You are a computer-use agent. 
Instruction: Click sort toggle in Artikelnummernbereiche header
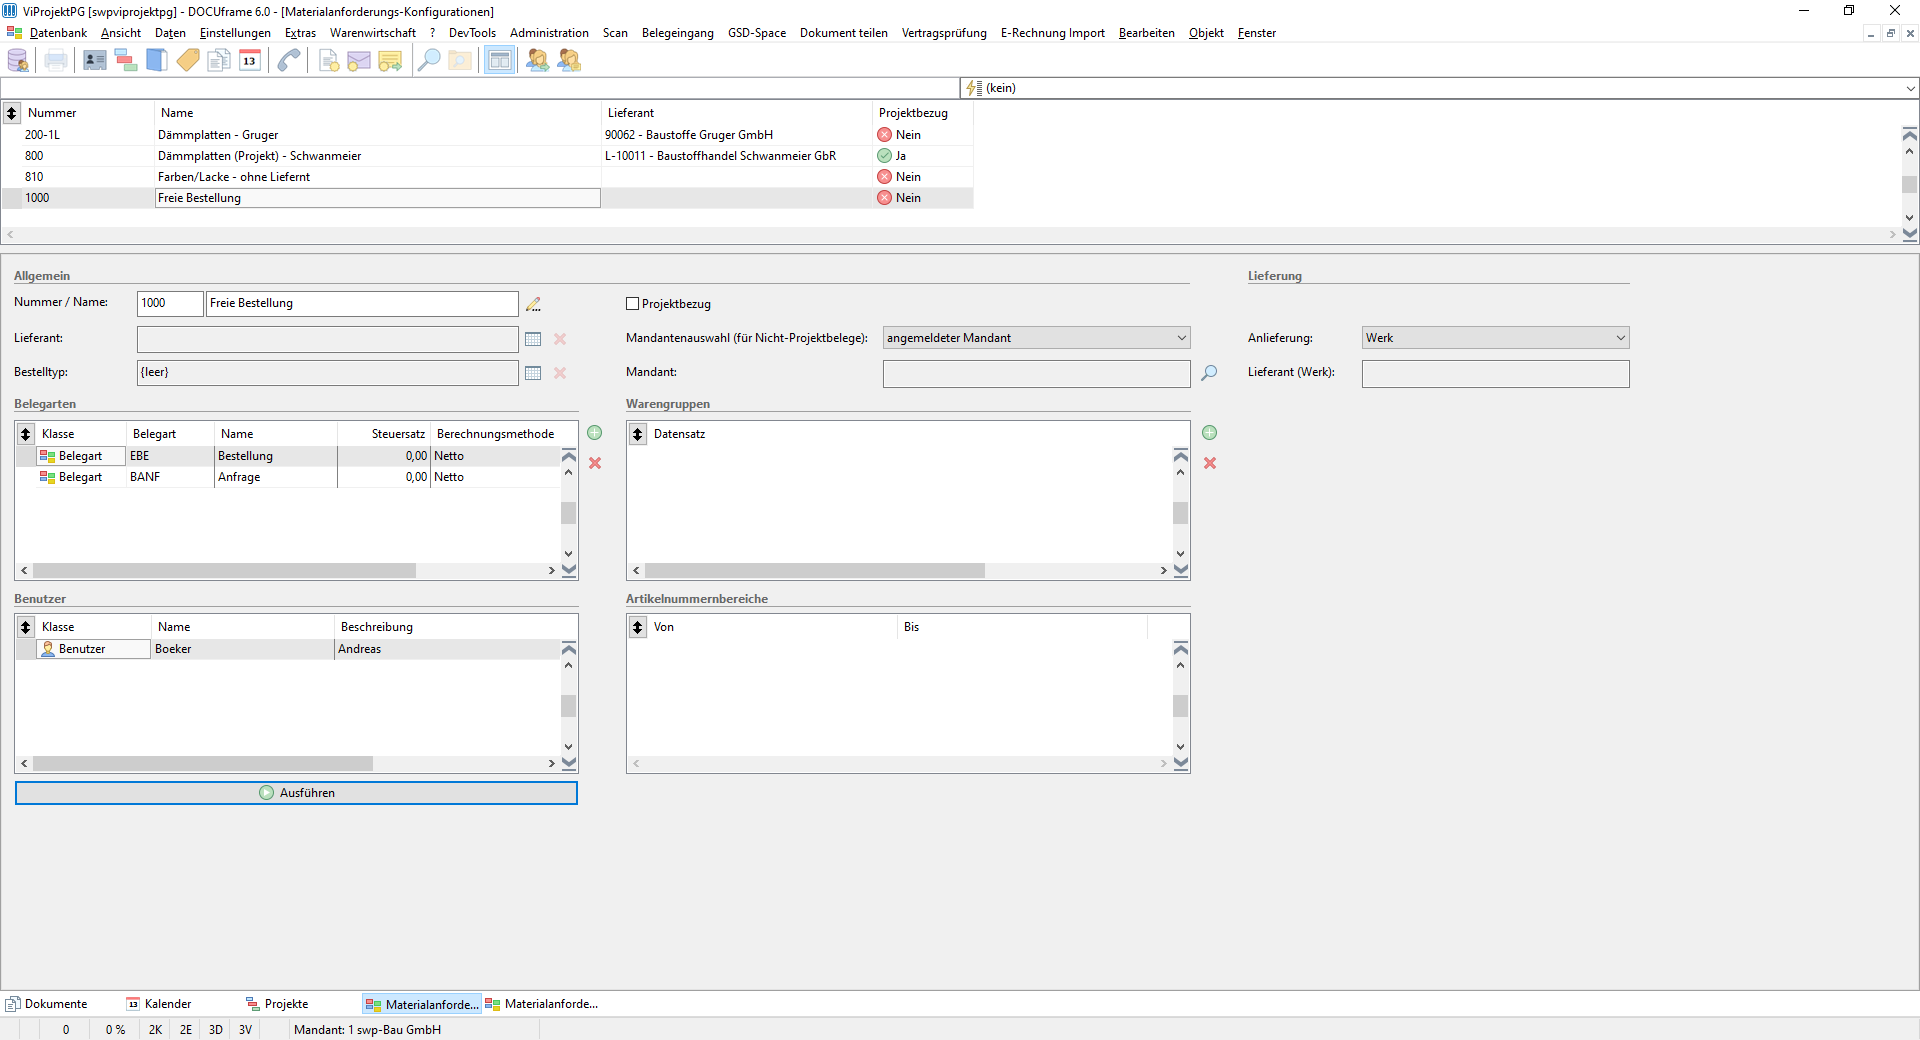(638, 627)
